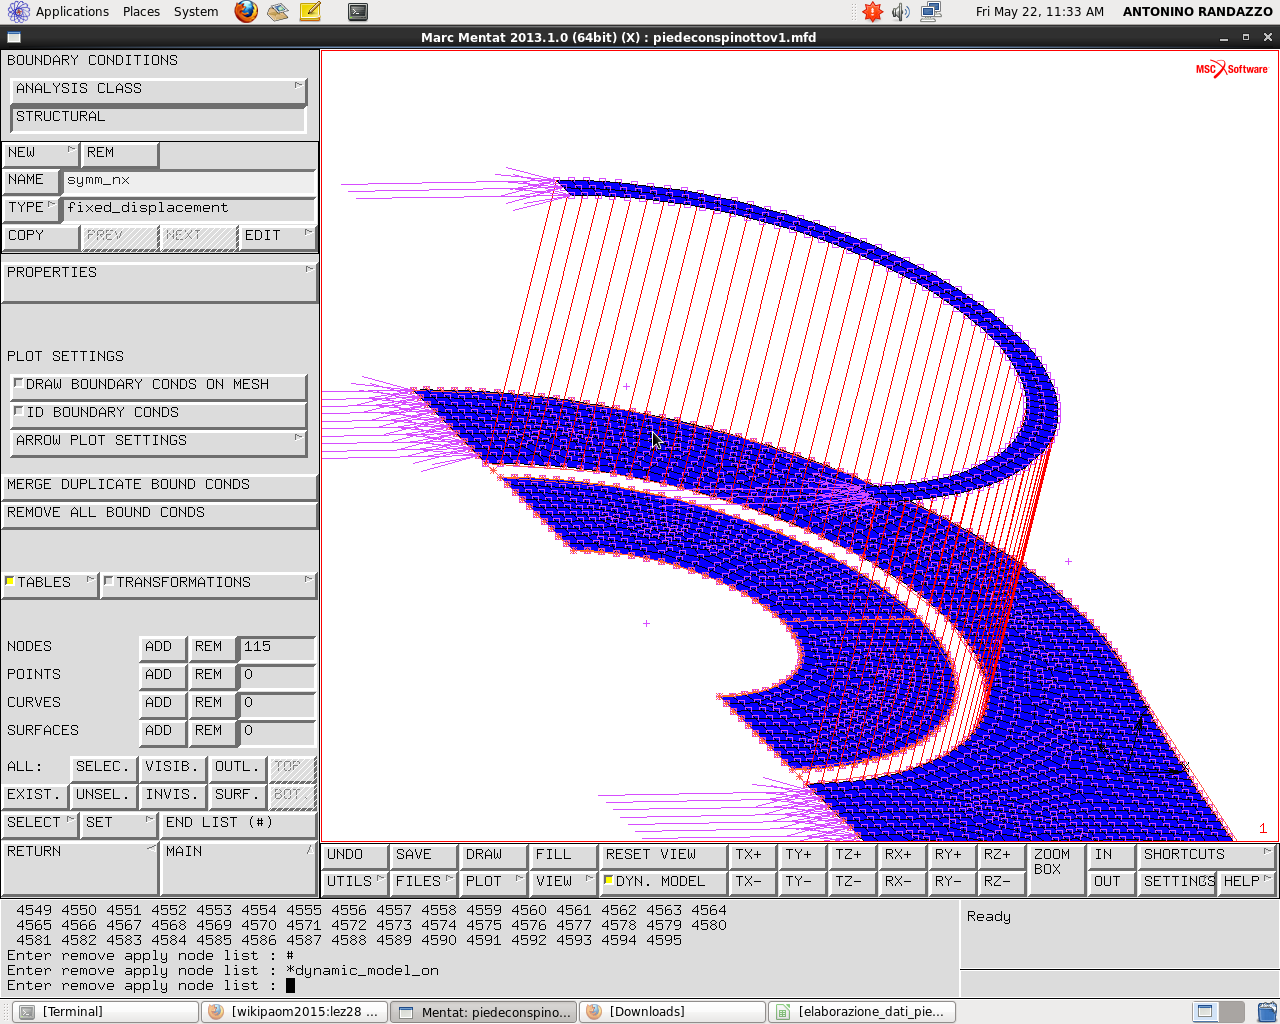
Task: Switch to the Downloads taskbar window
Action: tap(672, 1012)
